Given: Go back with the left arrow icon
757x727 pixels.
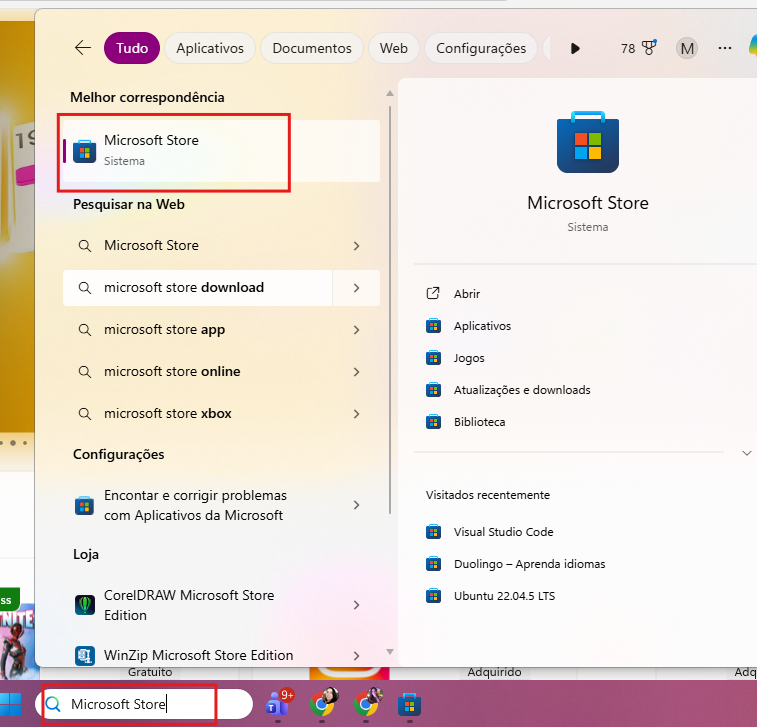Looking at the screenshot, I should click(83, 48).
